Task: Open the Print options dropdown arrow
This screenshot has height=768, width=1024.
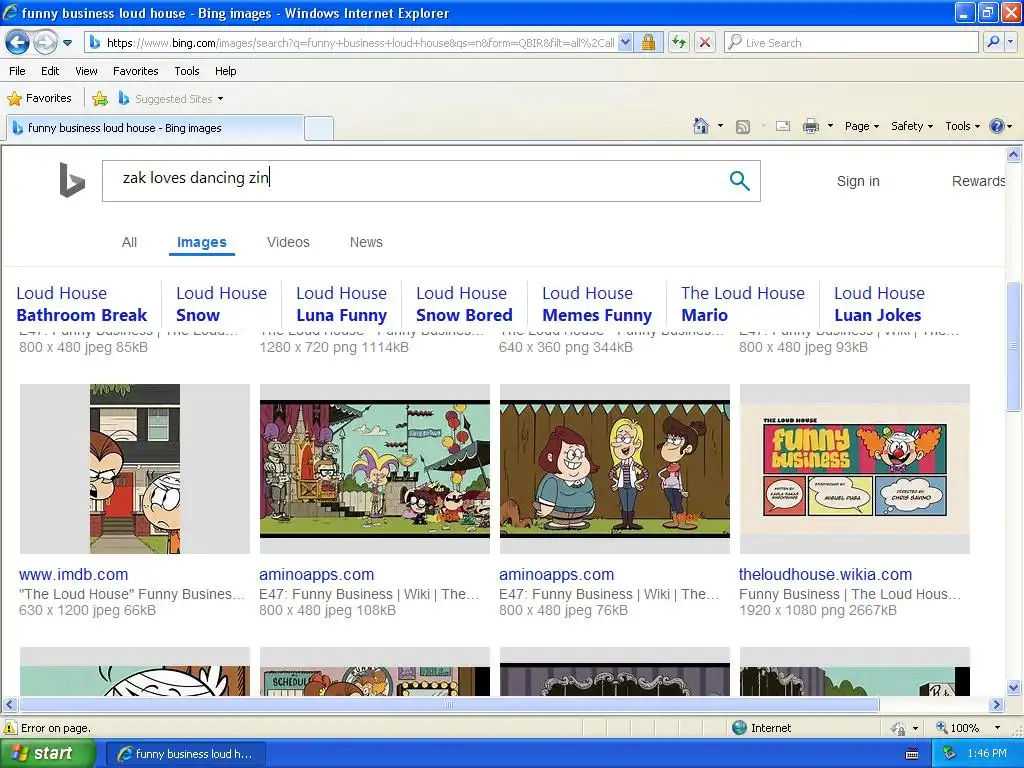Action: [830, 126]
